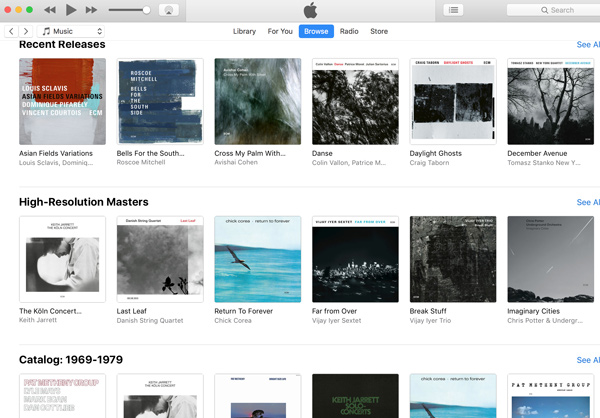Open Keith Jarrett Solo Concerts cover
This screenshot has height=418, width=600.
click(355, 396)
